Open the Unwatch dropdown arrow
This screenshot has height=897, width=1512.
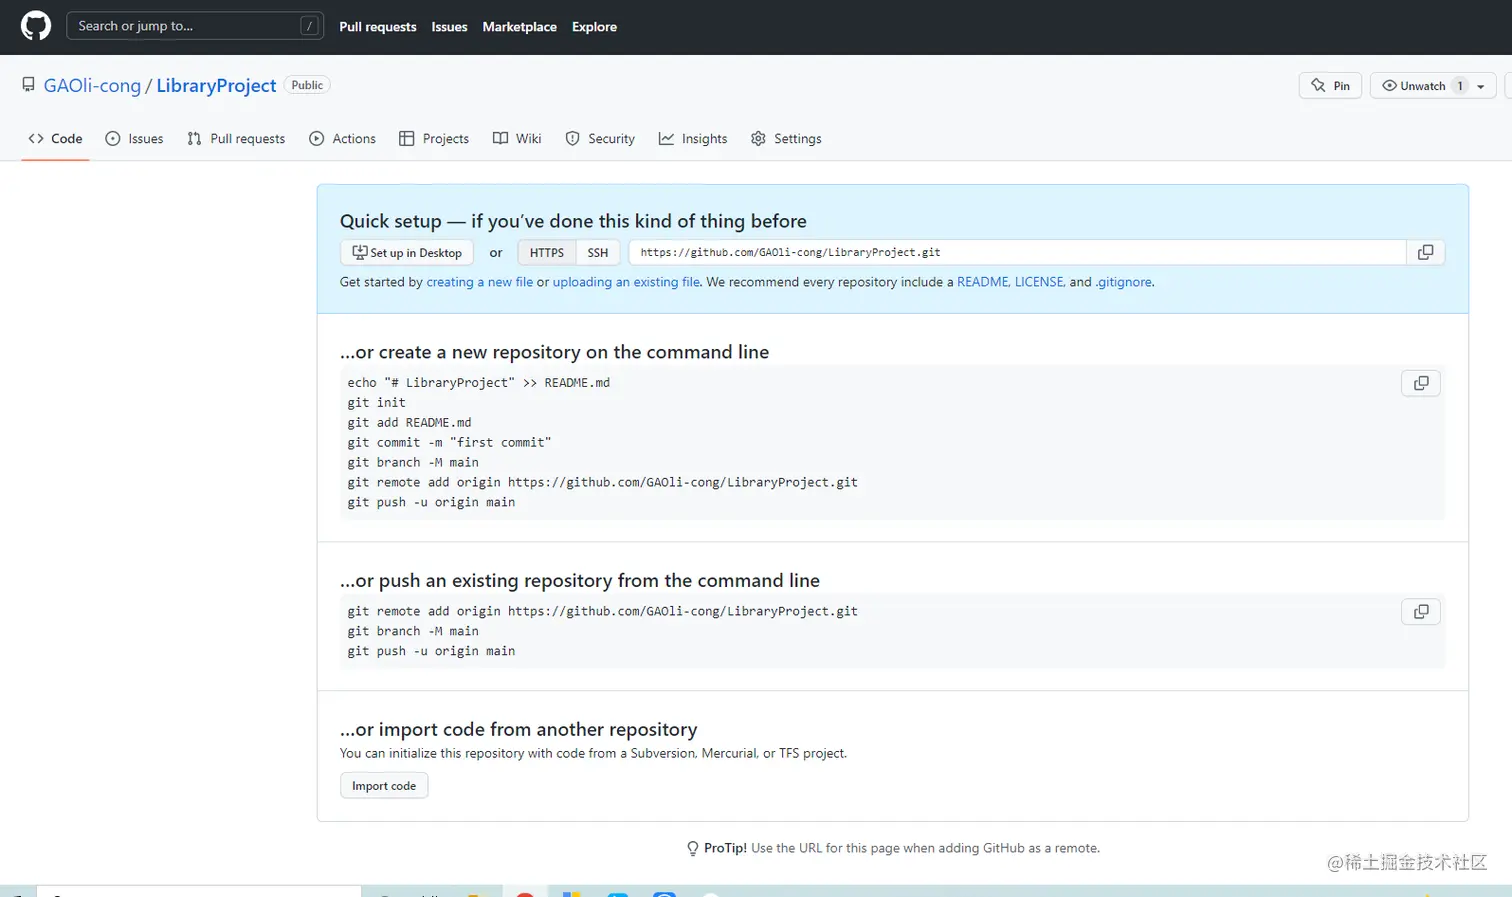(x=1481, y=87)
